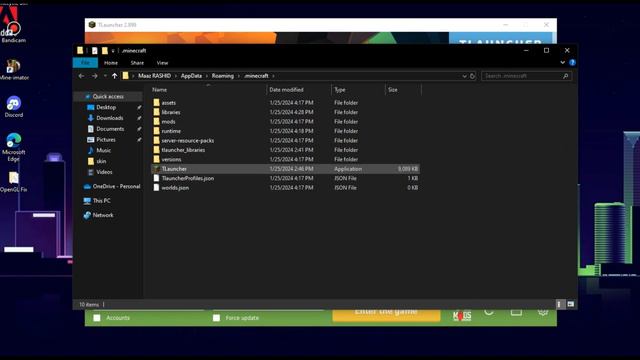The image size is (640, 360).
Task: Open OneDrive - Personal in sidebar
Action: coord(112,186)
